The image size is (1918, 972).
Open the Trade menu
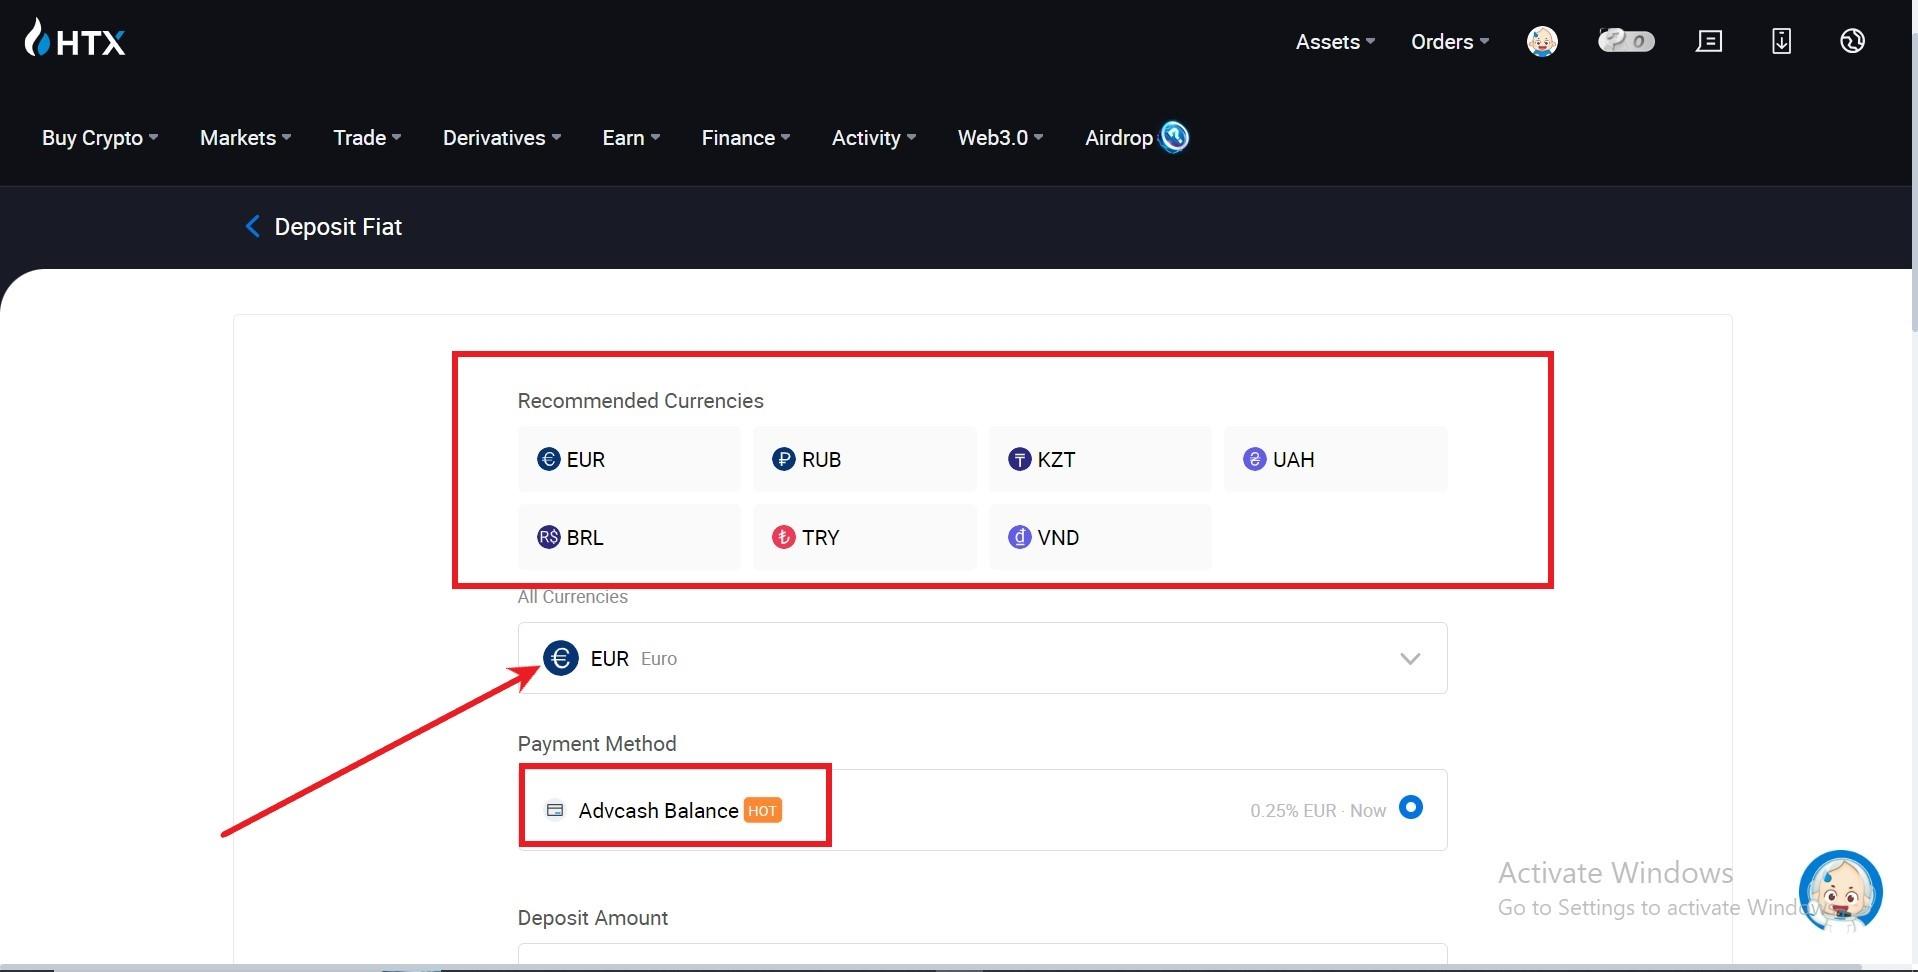click(x=367, y=138)
